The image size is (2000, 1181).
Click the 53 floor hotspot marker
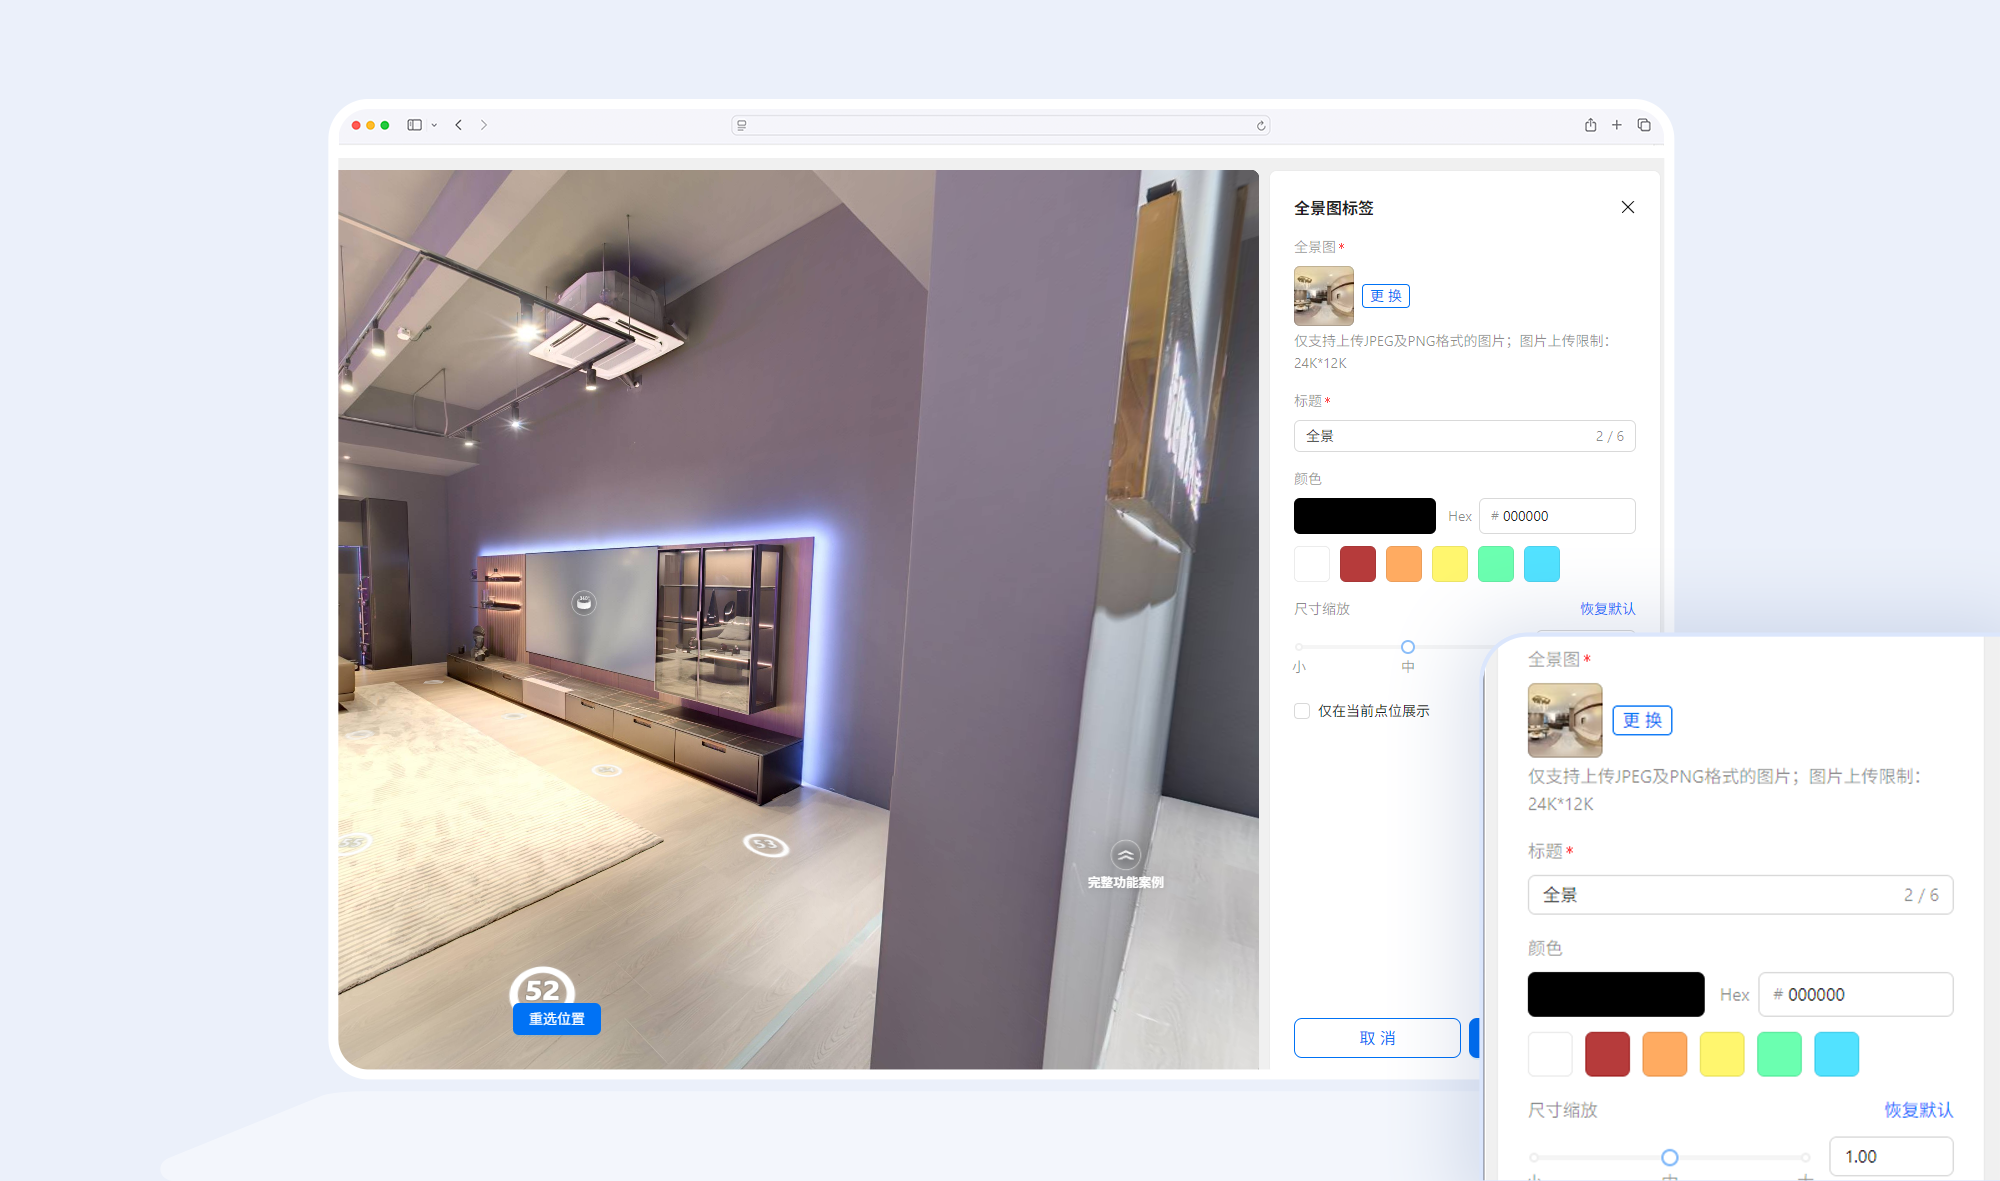(x=766, y=845)
